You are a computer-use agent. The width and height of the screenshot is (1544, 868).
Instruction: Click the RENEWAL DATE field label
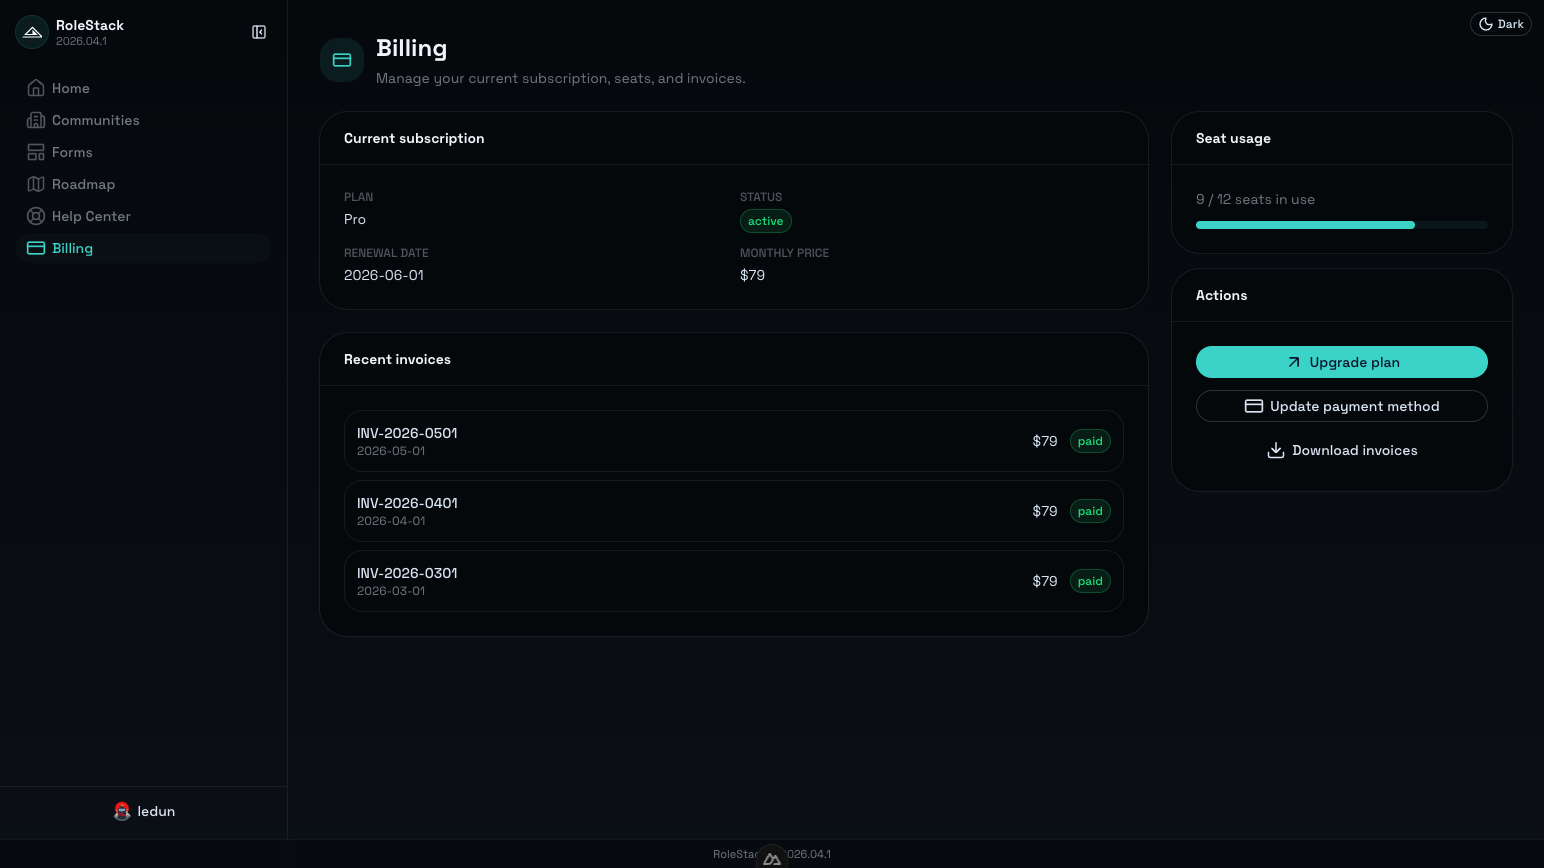(x=386, y=253)
